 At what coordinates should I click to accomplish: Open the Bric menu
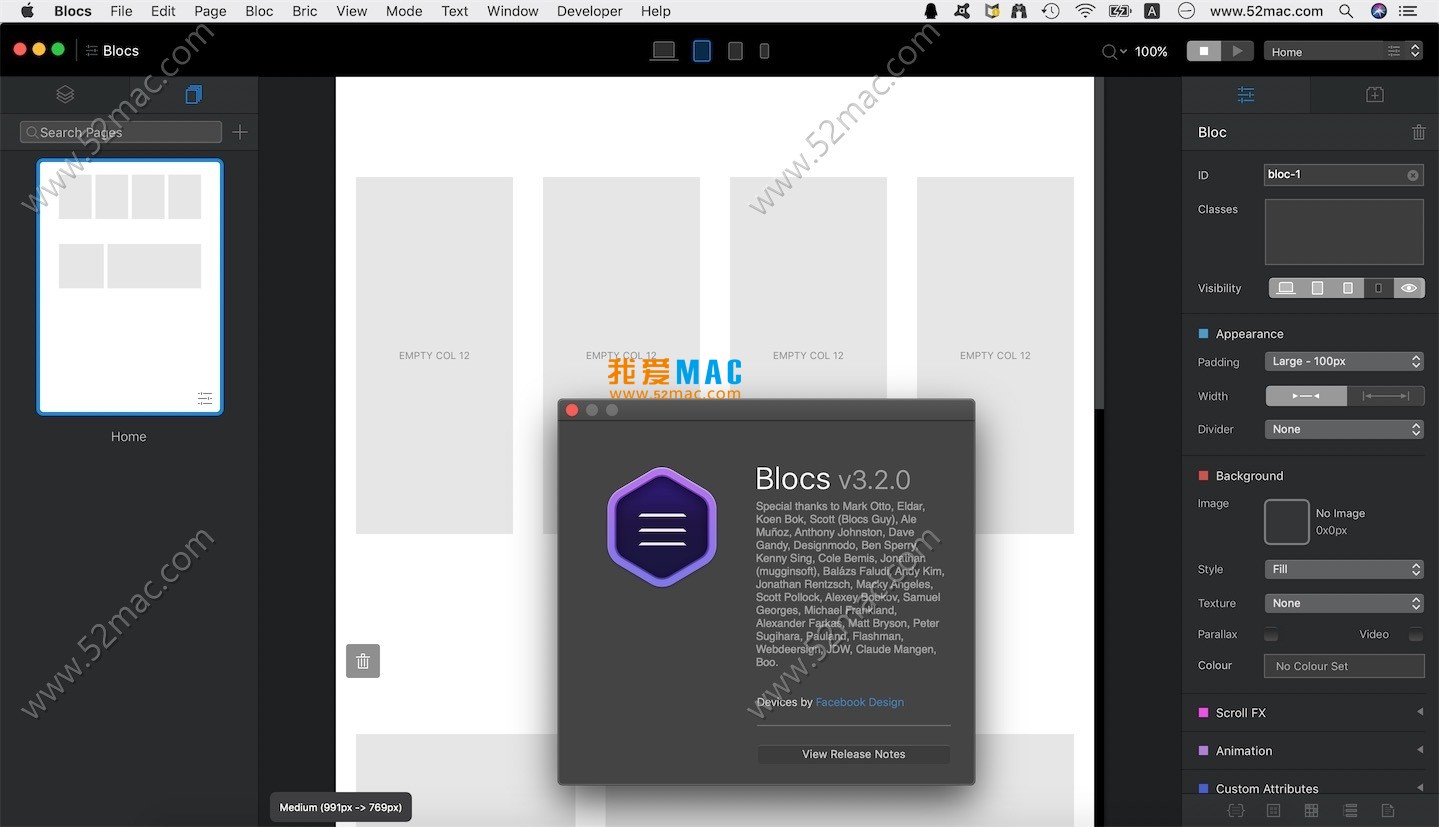click(x=305, y=11)
